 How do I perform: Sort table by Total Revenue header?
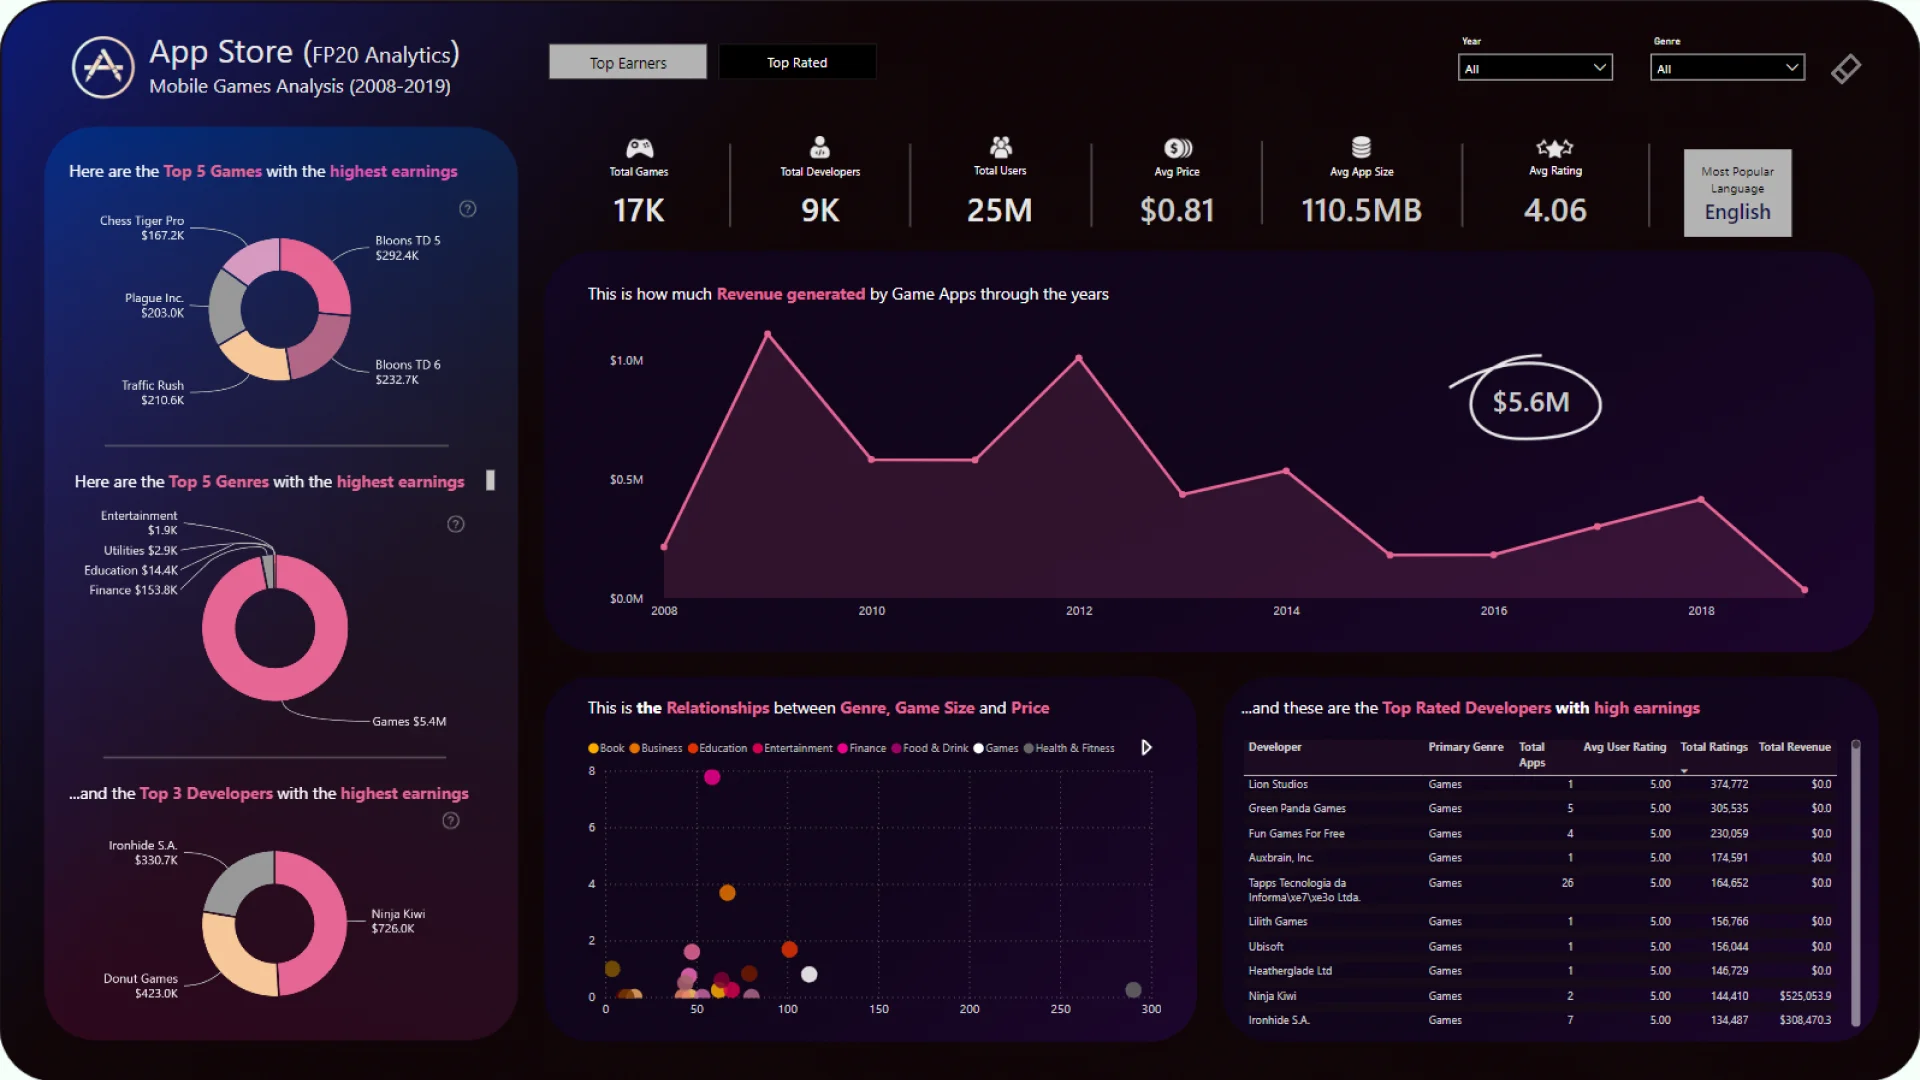1794,747
